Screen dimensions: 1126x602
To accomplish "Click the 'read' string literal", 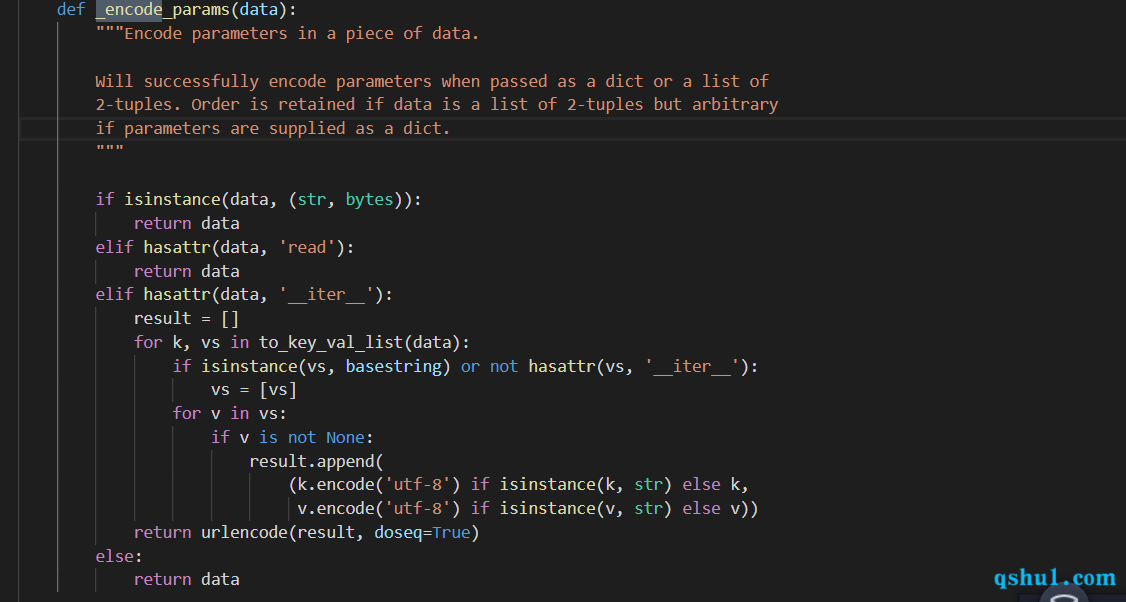I will pyautogui.click(x=307, y=247).
